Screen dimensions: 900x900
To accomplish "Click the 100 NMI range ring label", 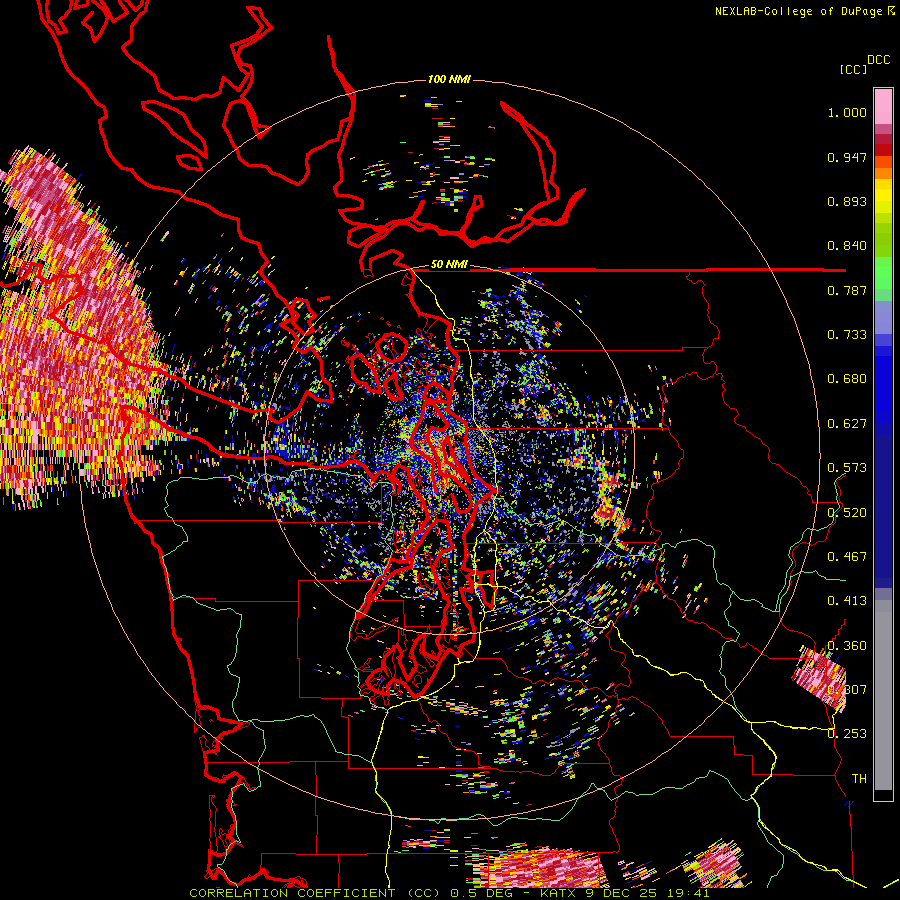I will [449, 79].
